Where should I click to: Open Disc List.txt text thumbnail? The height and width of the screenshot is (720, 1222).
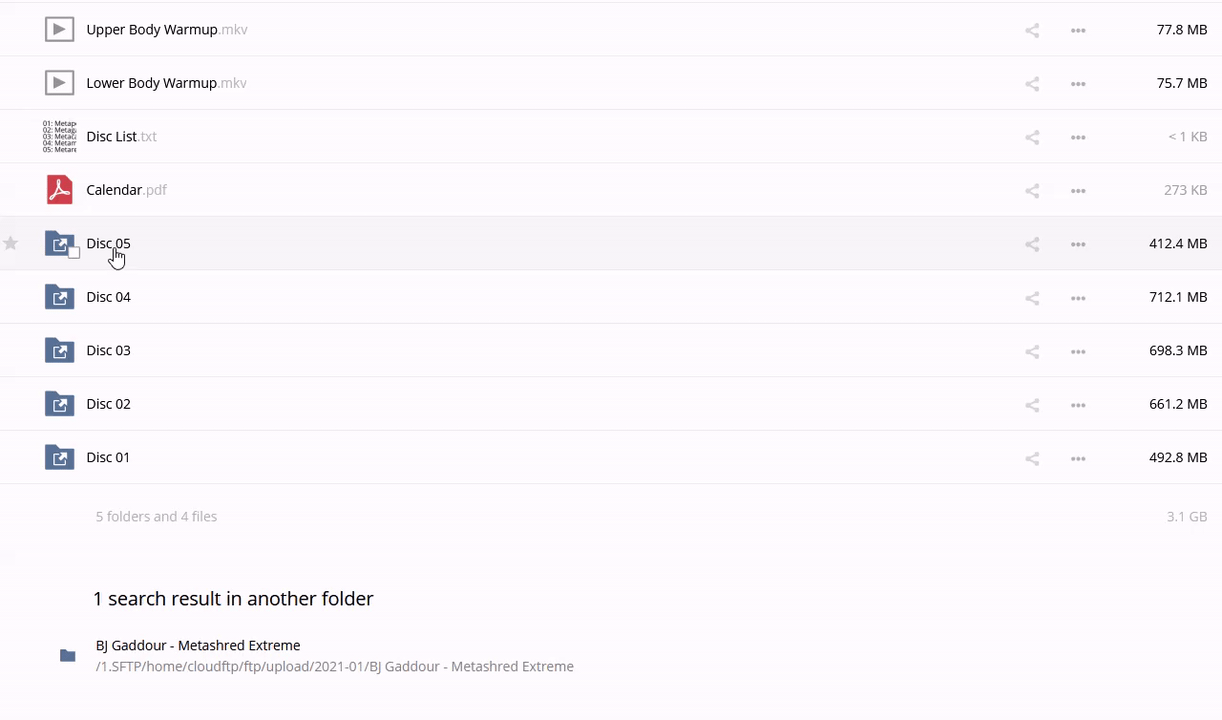(59, 136)
